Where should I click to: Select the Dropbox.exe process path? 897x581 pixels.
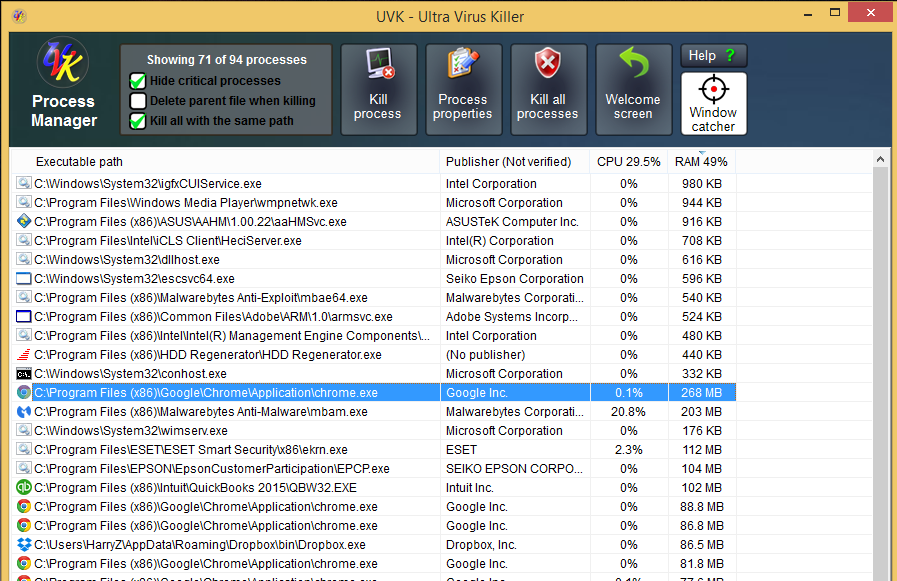200,544
